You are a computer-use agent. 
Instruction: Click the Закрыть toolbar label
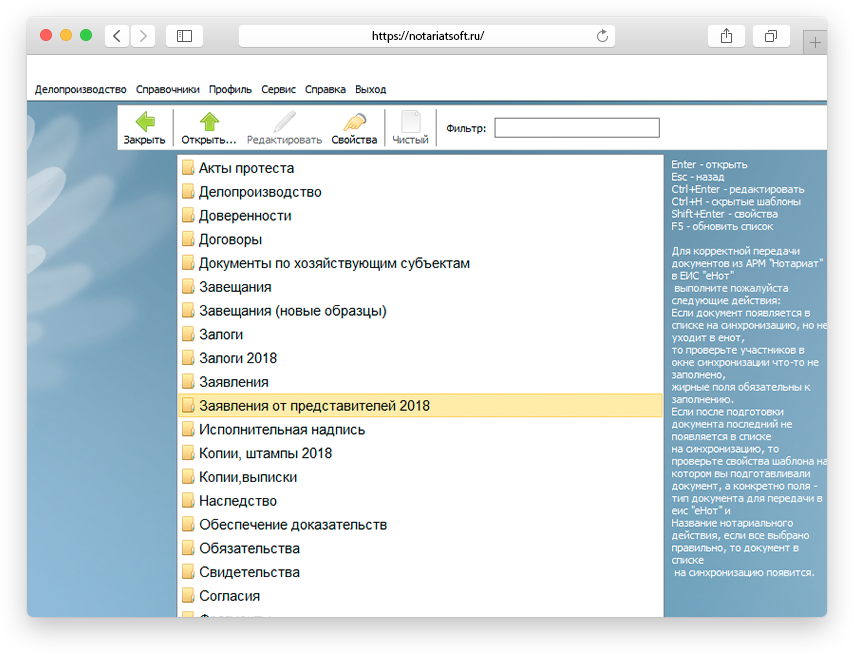click(144, 140)
